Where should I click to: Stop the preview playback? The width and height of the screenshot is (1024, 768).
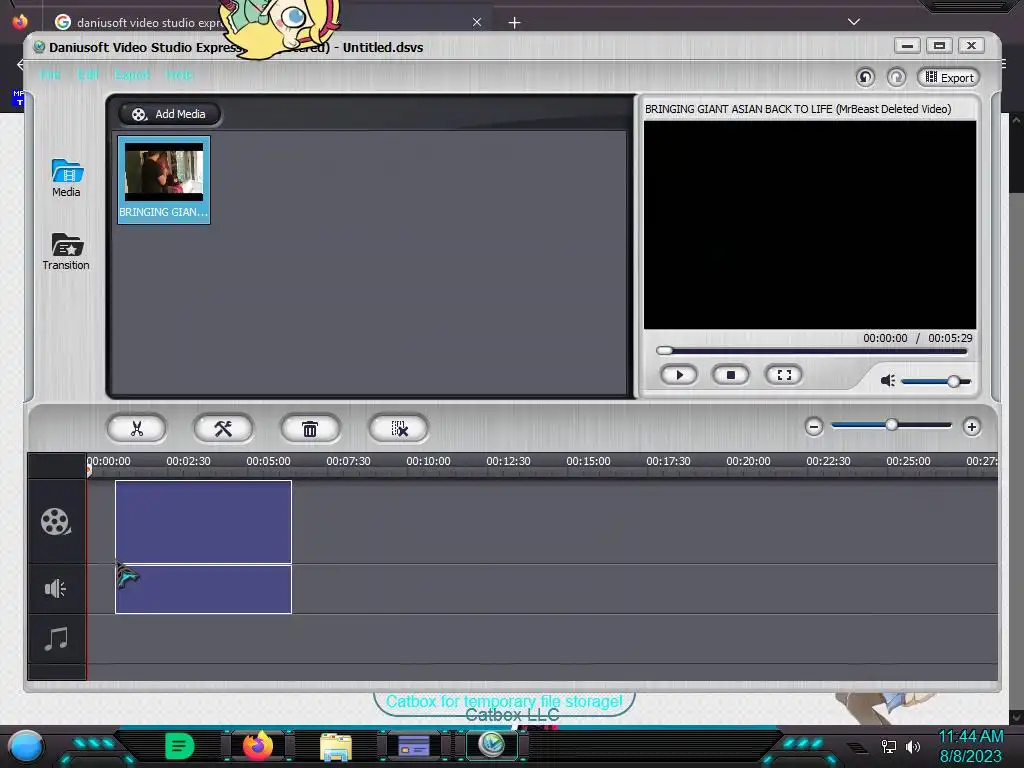[x=731, y=375]
